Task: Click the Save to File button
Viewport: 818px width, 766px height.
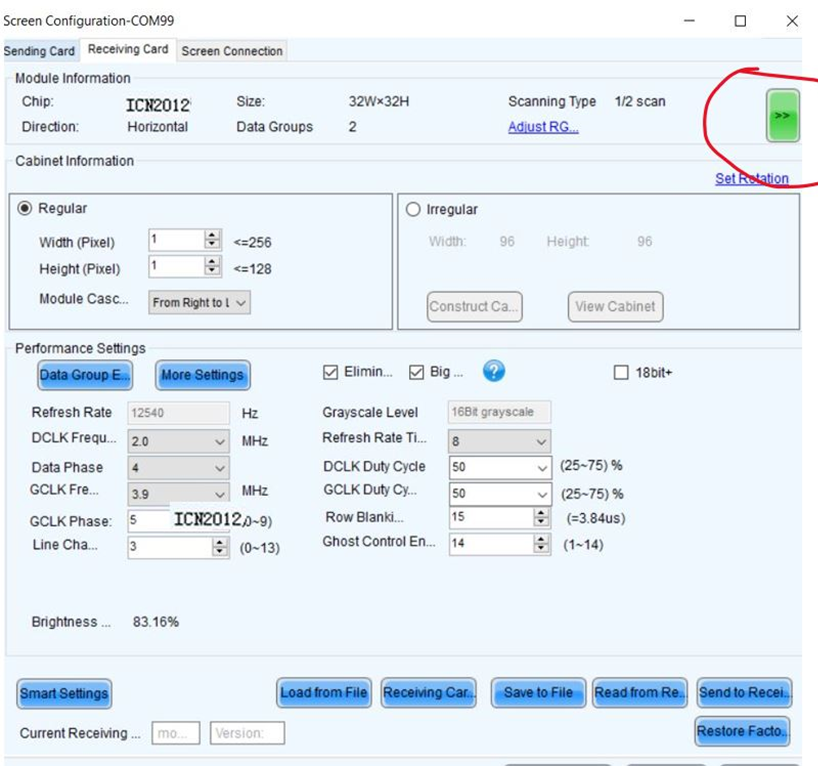Action: tap(538, 692)
